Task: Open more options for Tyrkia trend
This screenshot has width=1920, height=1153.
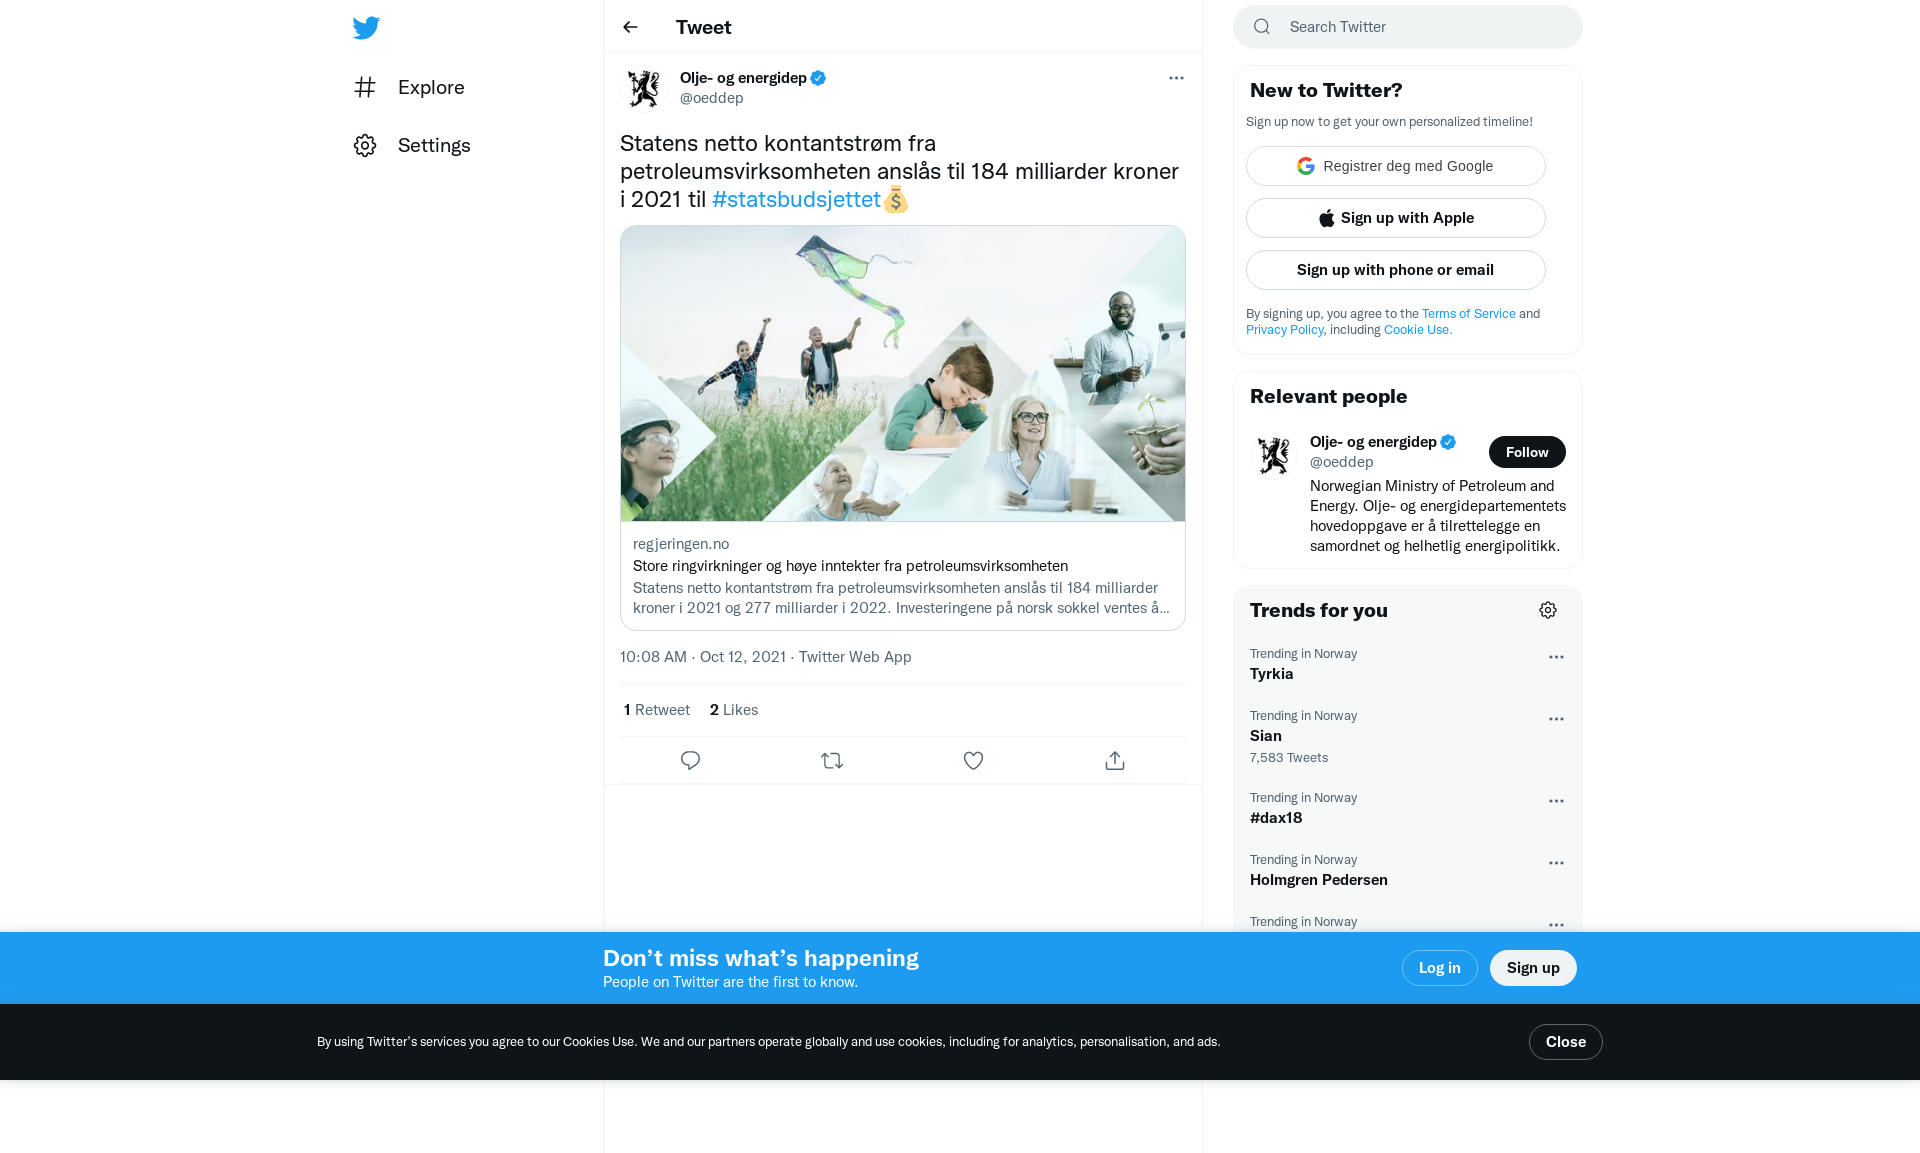Action: (1556, 657)
